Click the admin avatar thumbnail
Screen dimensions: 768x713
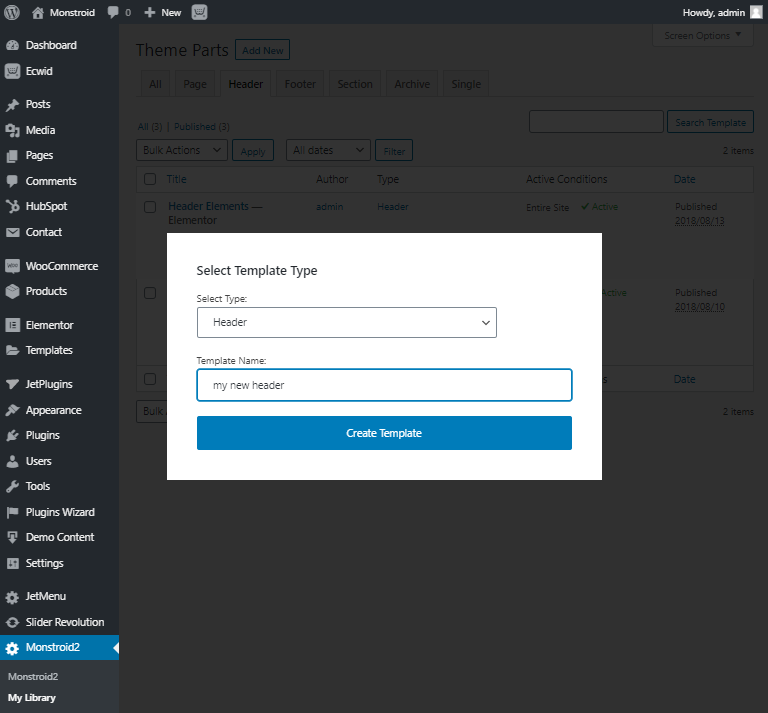(756, 12)
